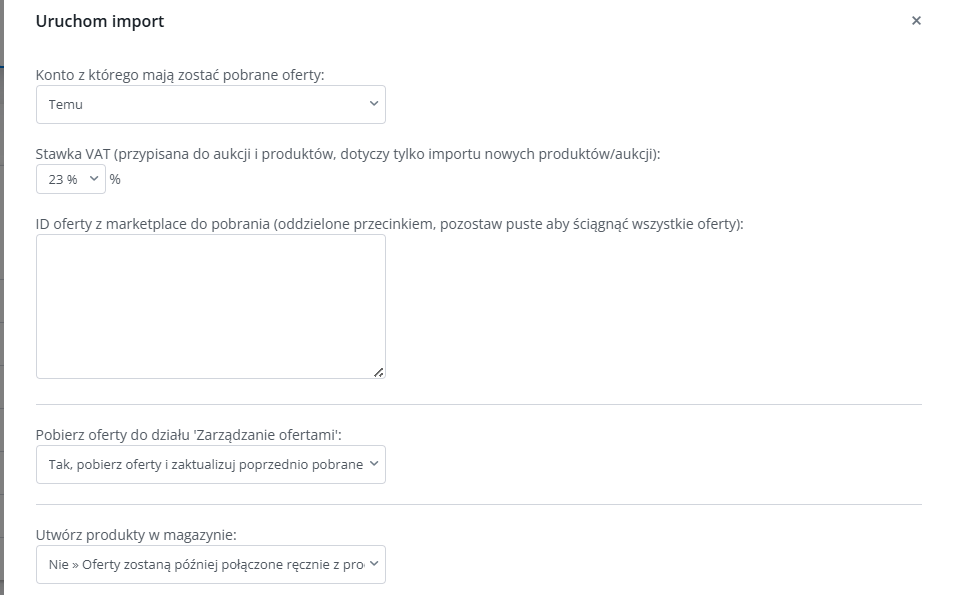Focus the marketplace offer ID text area
The width and height of the screenshot is (953, 595).
[x=210, y=305]
